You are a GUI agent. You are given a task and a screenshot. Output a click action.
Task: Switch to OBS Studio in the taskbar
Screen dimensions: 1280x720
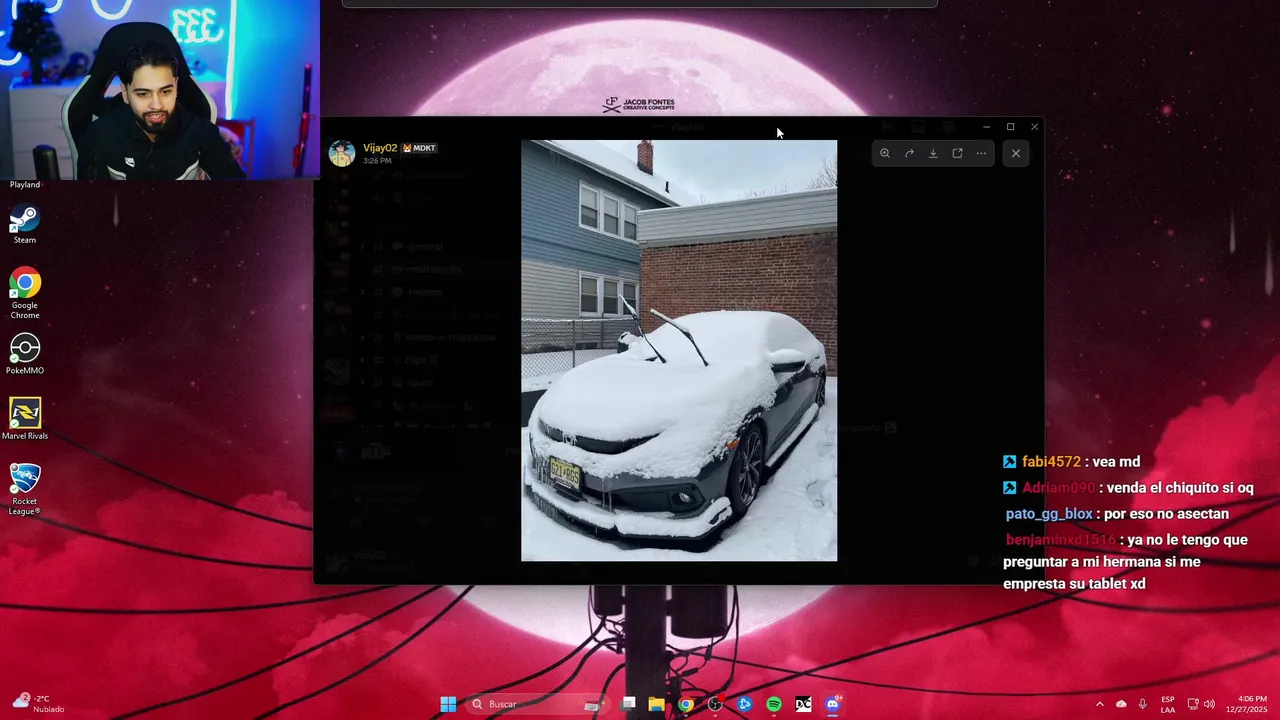coord(714,704)
